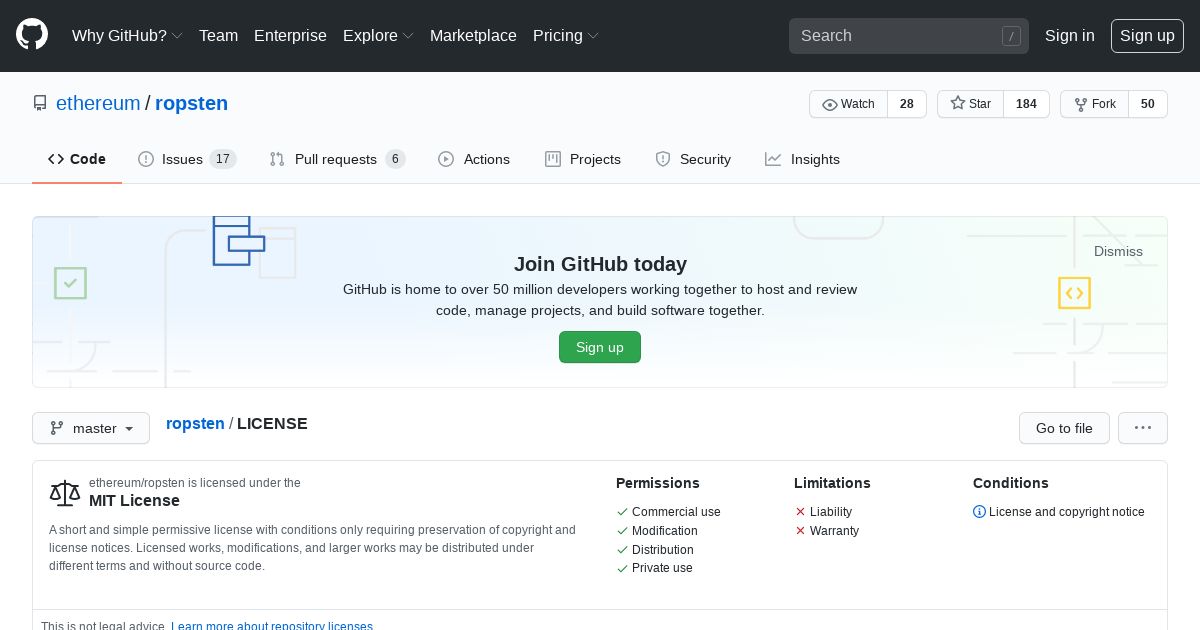Switch to the Issues tab
The width and height of the screenshot is (1200, 630).
pos(187,159)
